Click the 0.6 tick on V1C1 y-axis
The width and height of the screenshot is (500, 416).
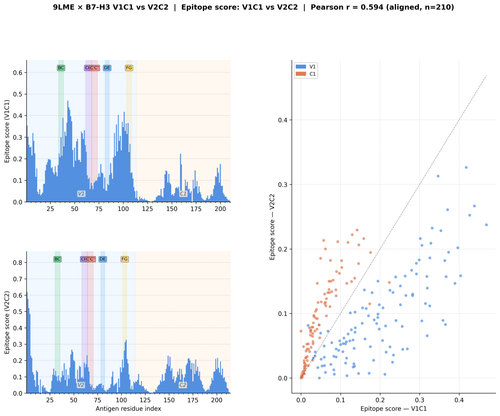tap(18, 73)
